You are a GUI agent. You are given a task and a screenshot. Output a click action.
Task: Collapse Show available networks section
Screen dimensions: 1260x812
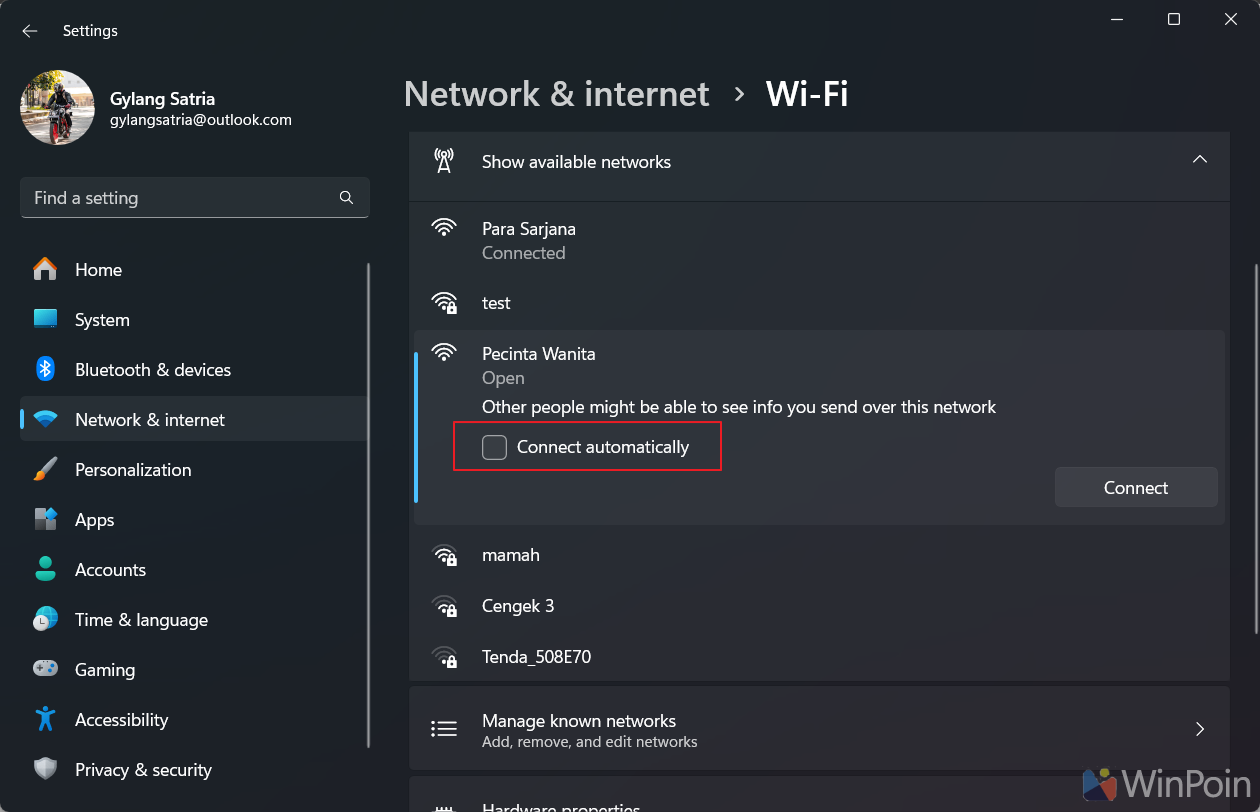1199,161
